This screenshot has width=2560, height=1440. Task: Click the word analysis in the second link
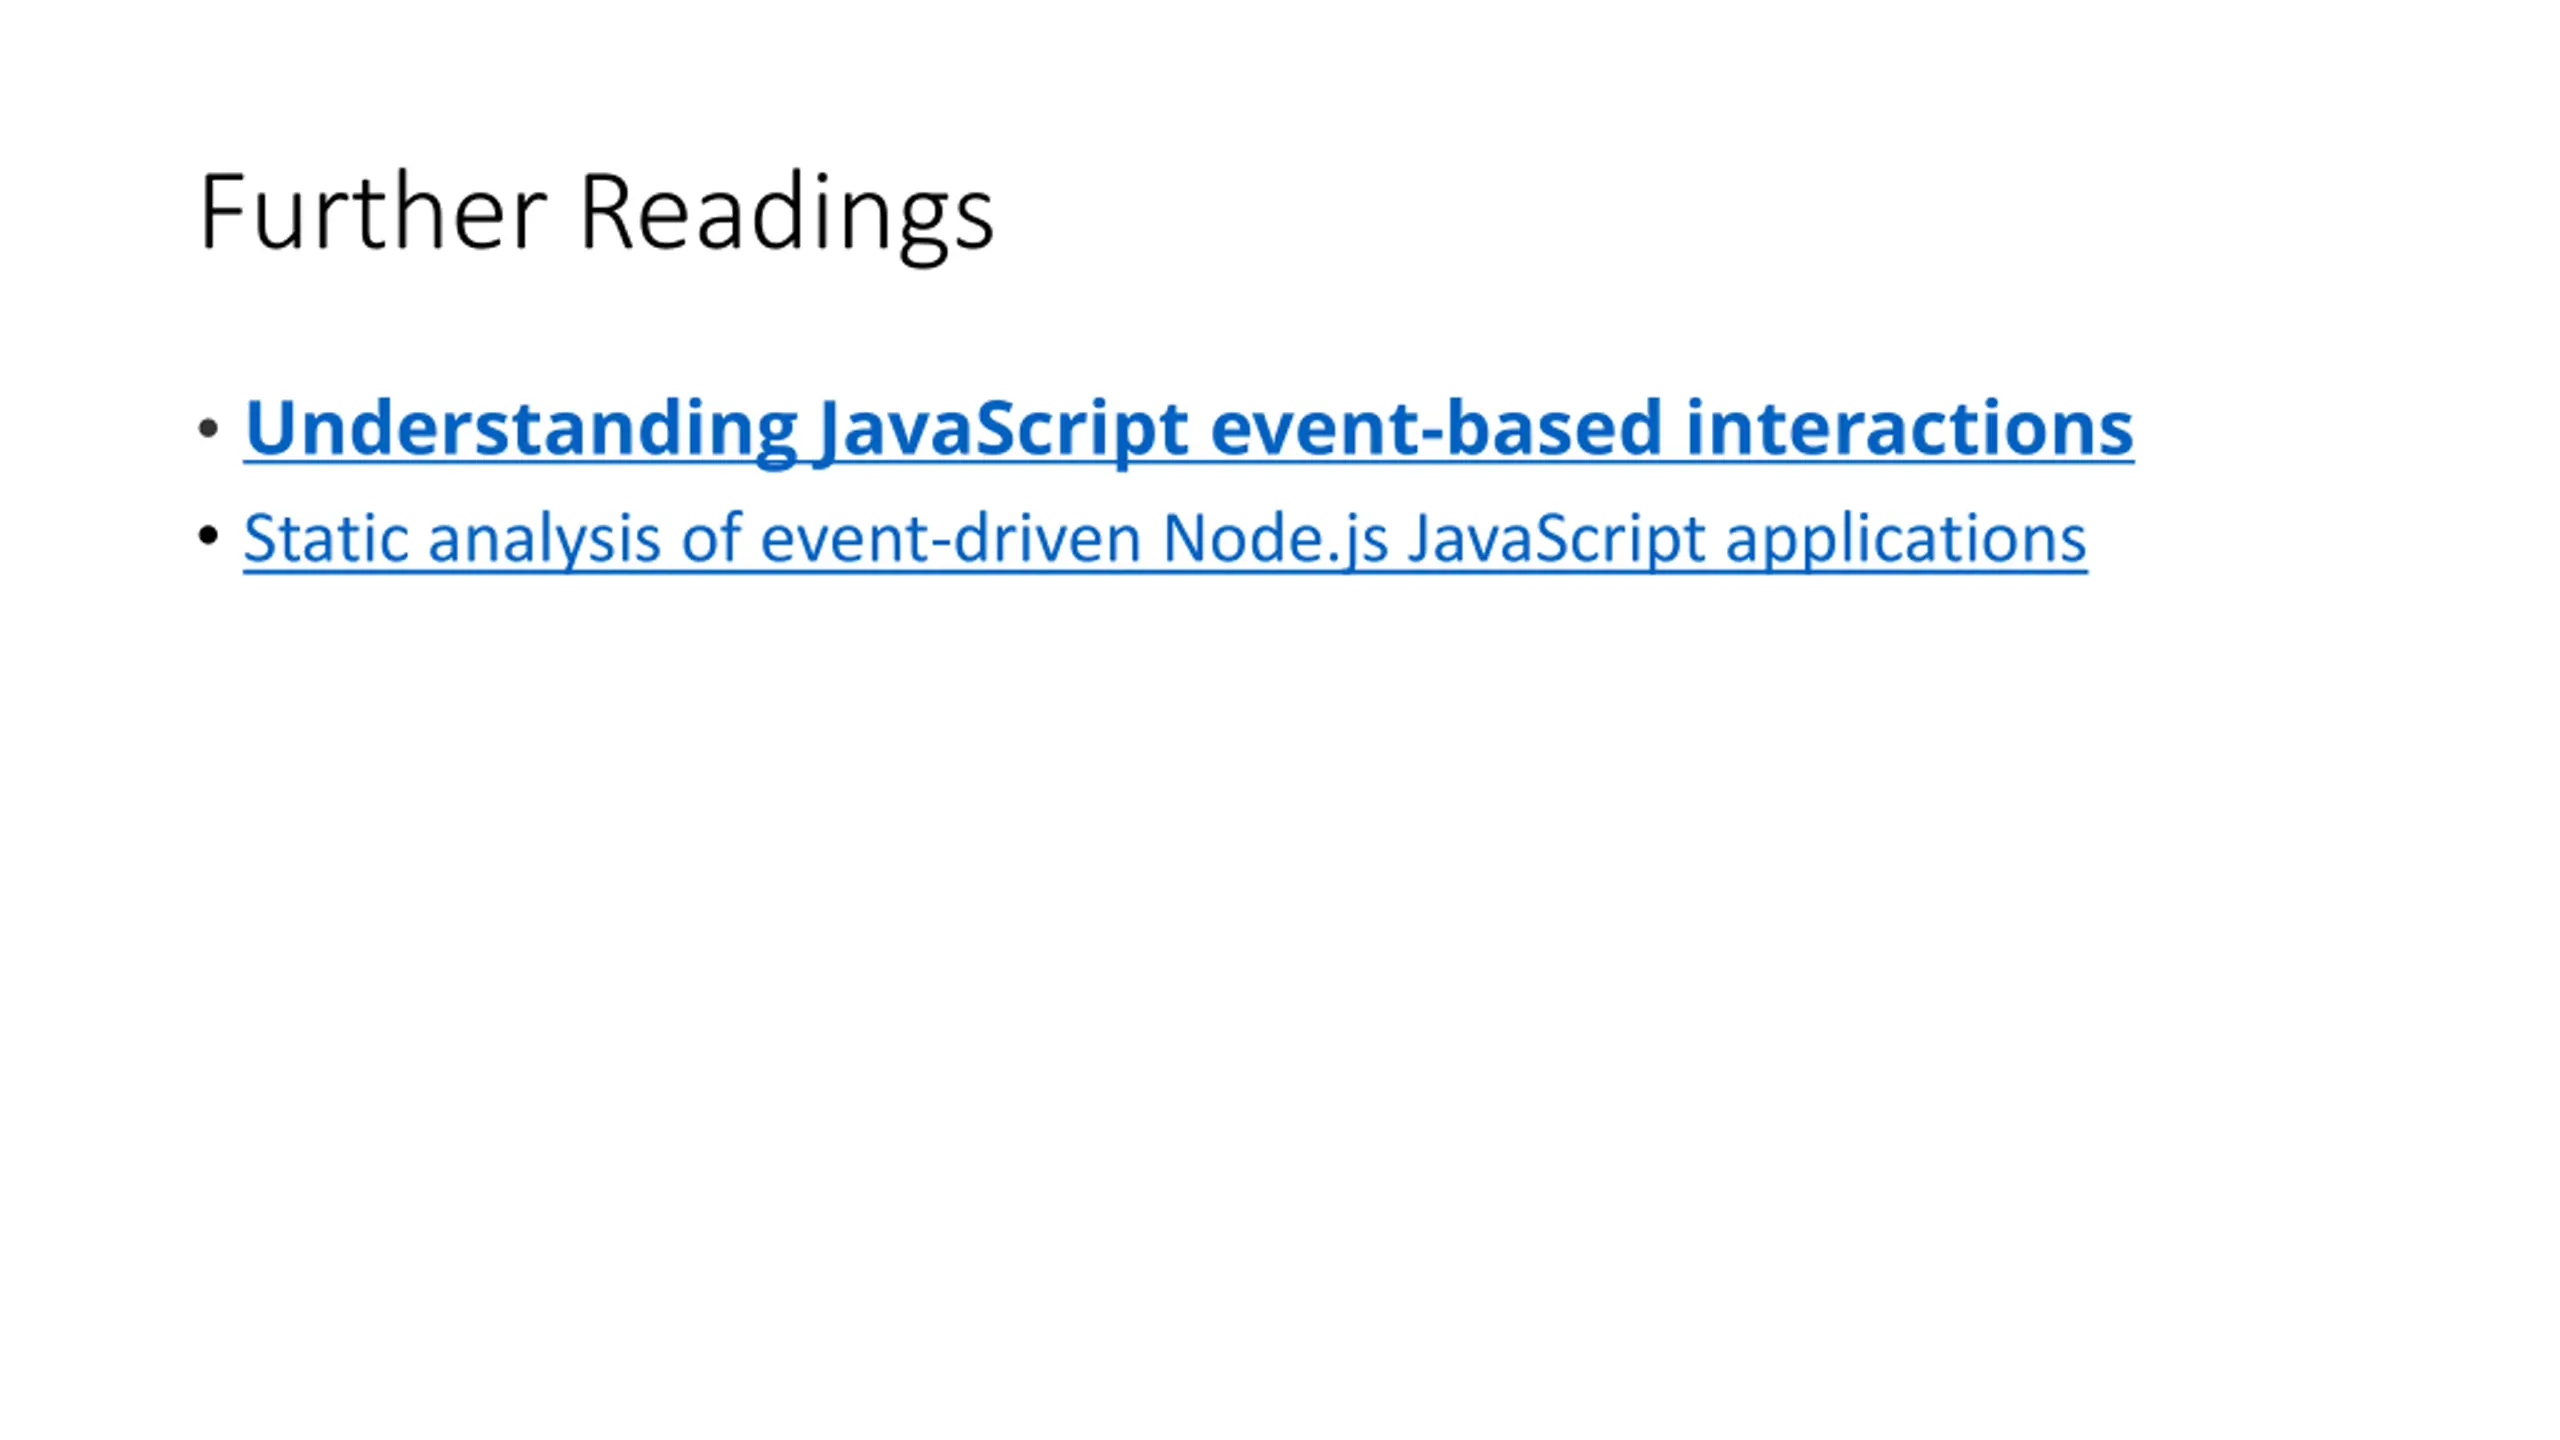544,539
